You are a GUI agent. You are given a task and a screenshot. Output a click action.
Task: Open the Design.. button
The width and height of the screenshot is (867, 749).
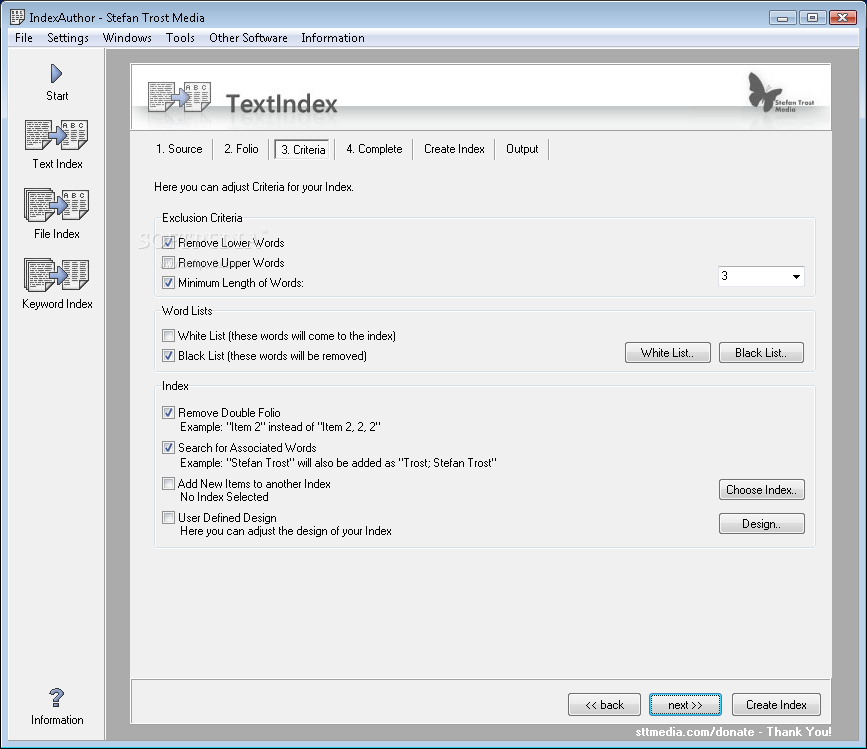(x=761, y=523)
